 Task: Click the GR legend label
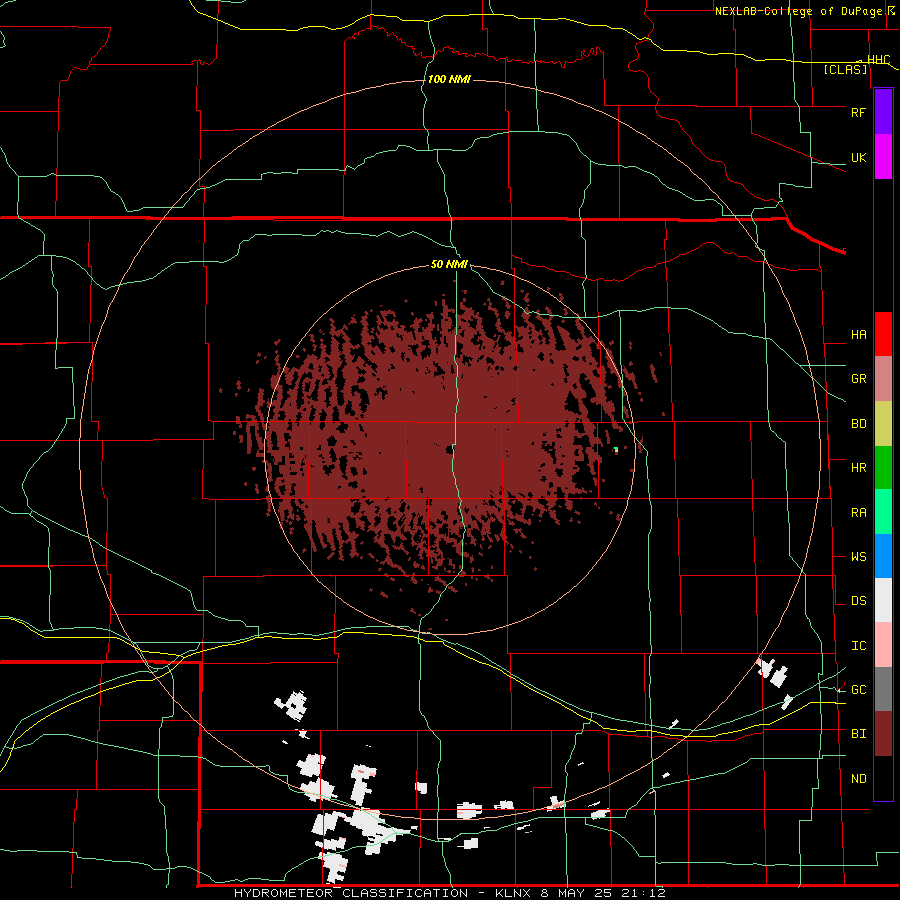(x=858, y=379)
